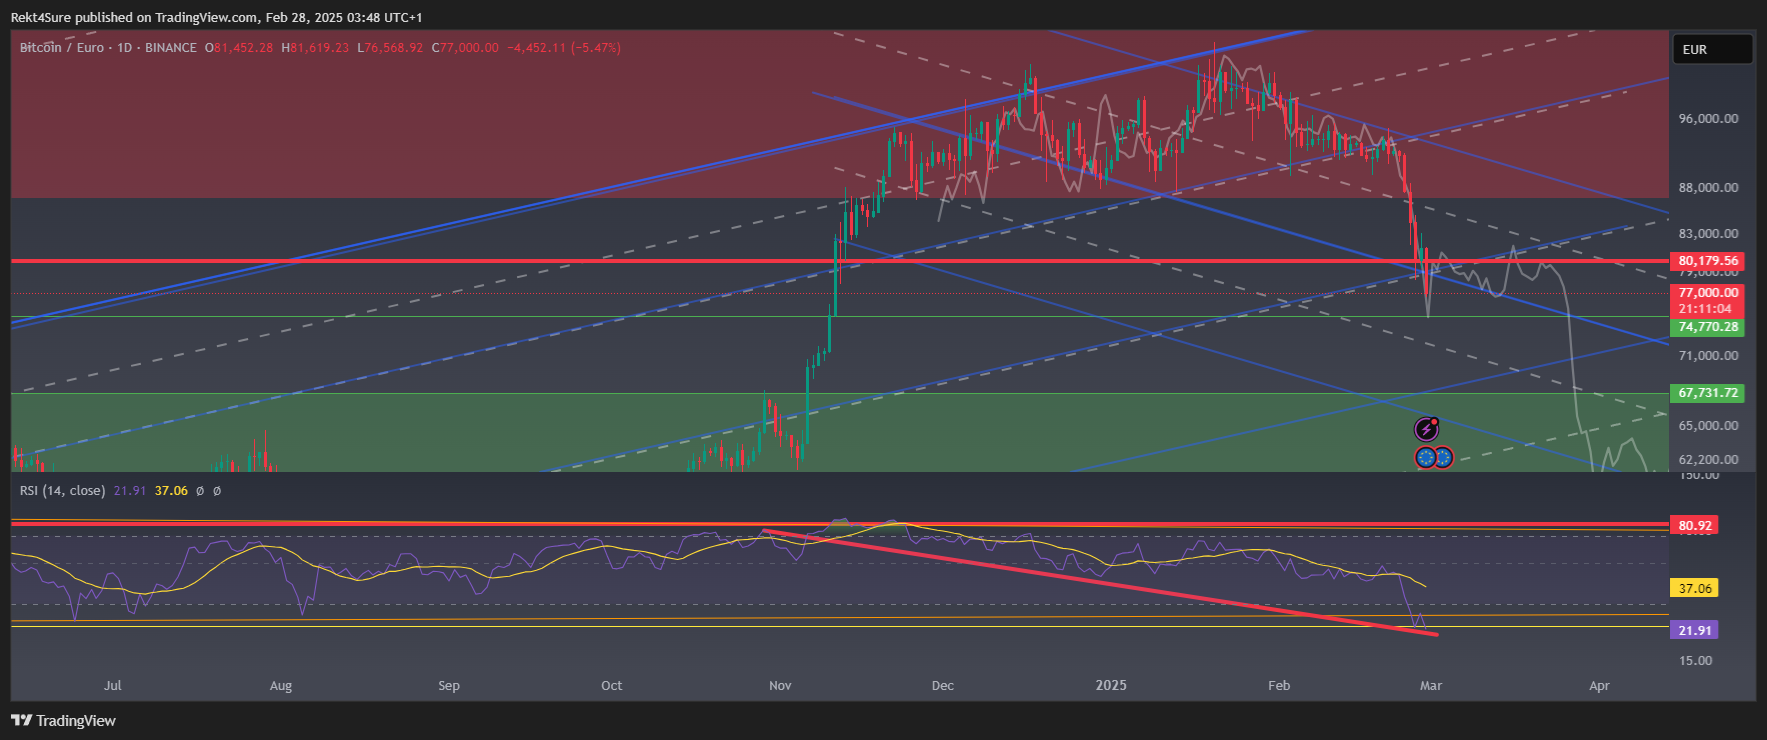
Task: Click the 1D interval label in legend
Action: coord(125,47)
